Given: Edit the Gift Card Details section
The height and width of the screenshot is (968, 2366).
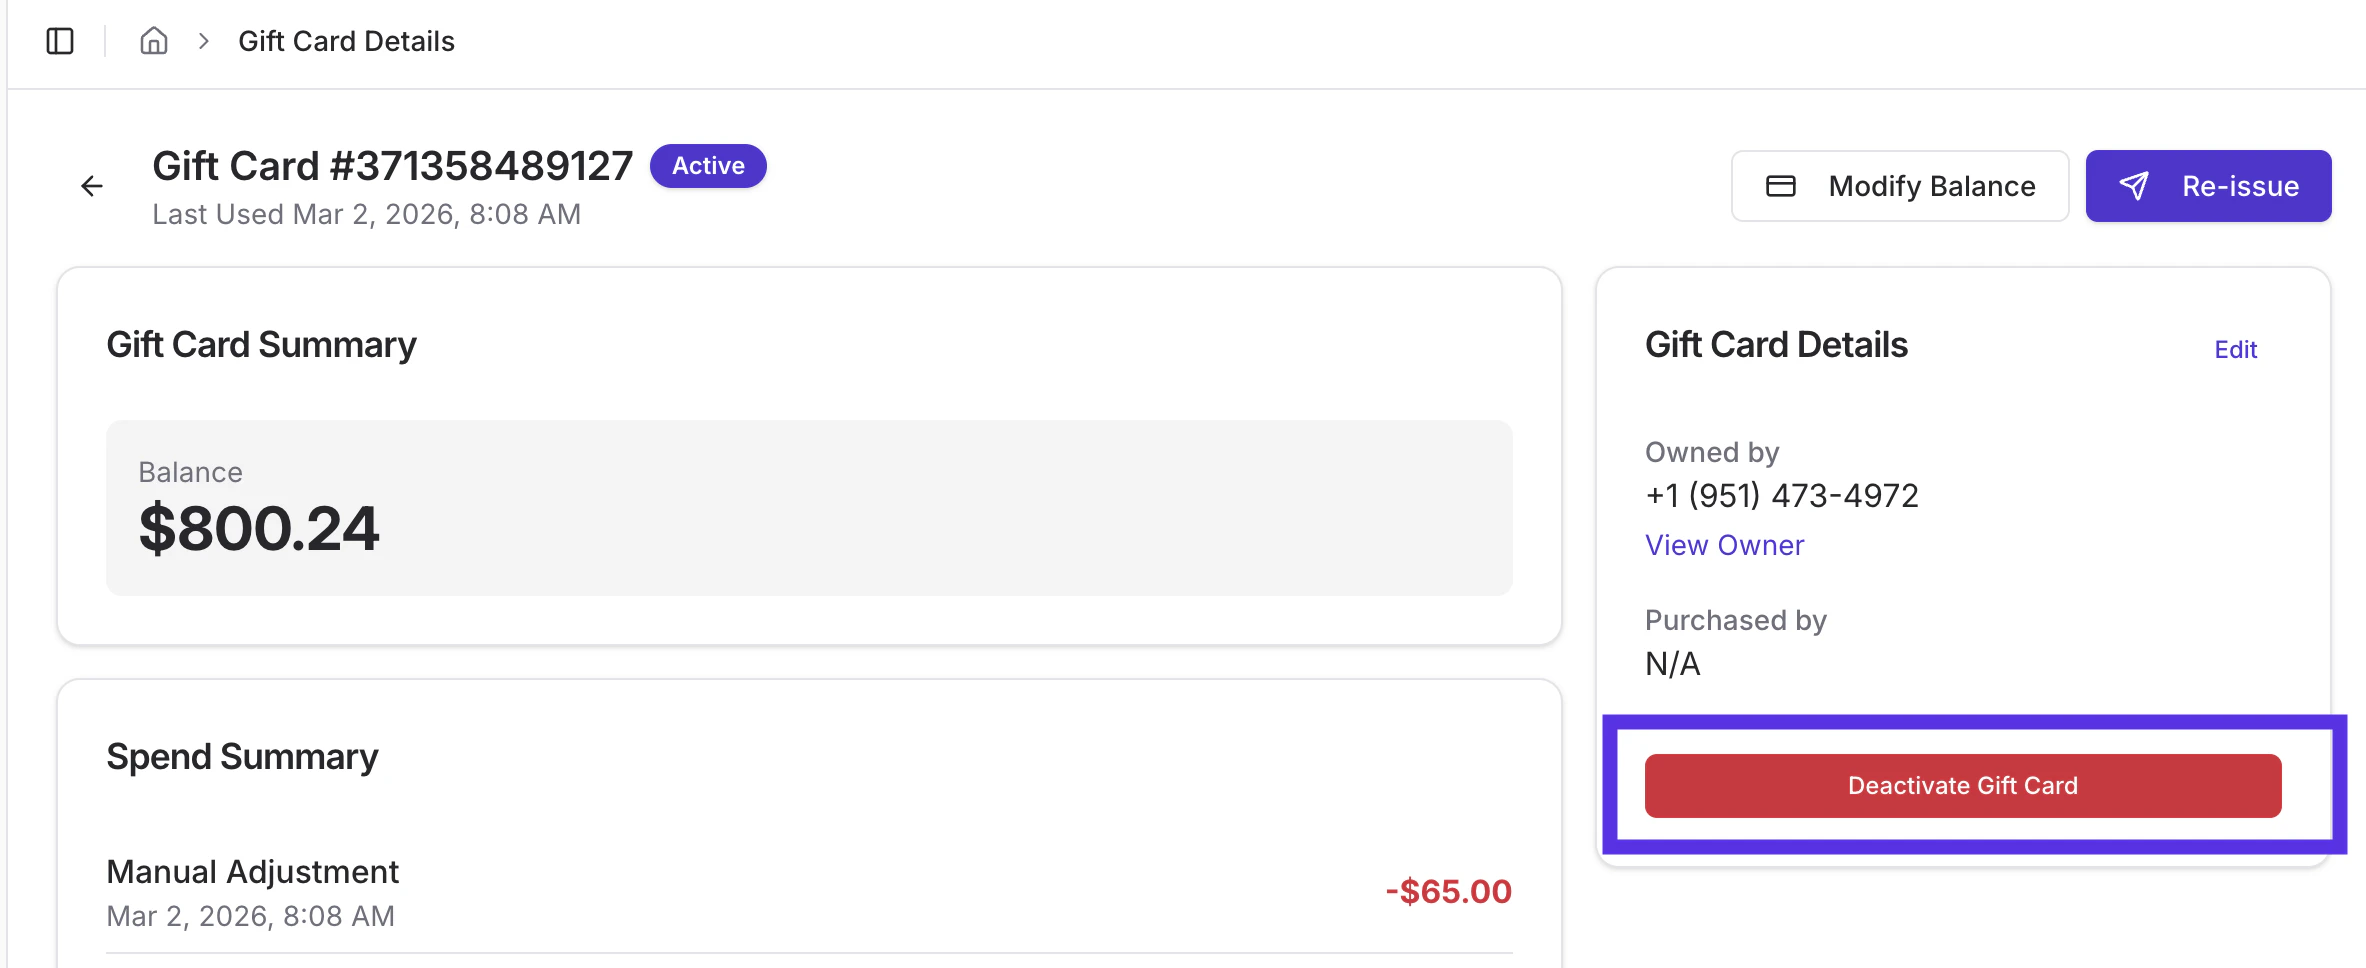Looking at the screenshot, I should pos(2235,350).
